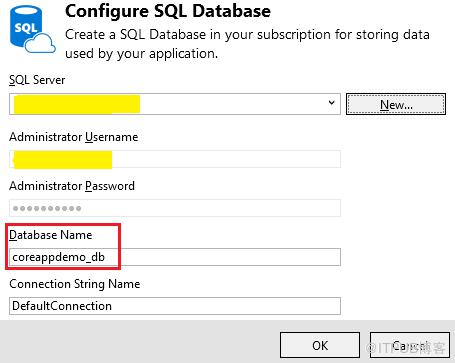Click the New... server button
455x363 pixels.
pos(396,104)
